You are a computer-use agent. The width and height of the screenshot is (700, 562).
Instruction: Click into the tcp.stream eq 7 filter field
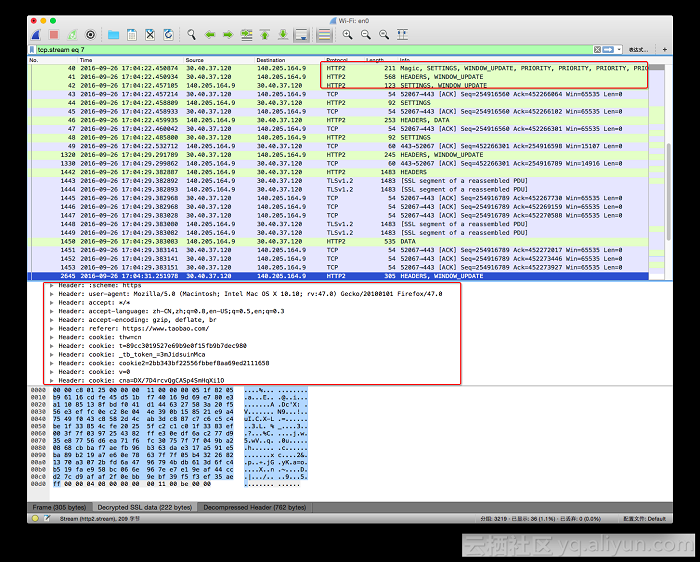312,50
